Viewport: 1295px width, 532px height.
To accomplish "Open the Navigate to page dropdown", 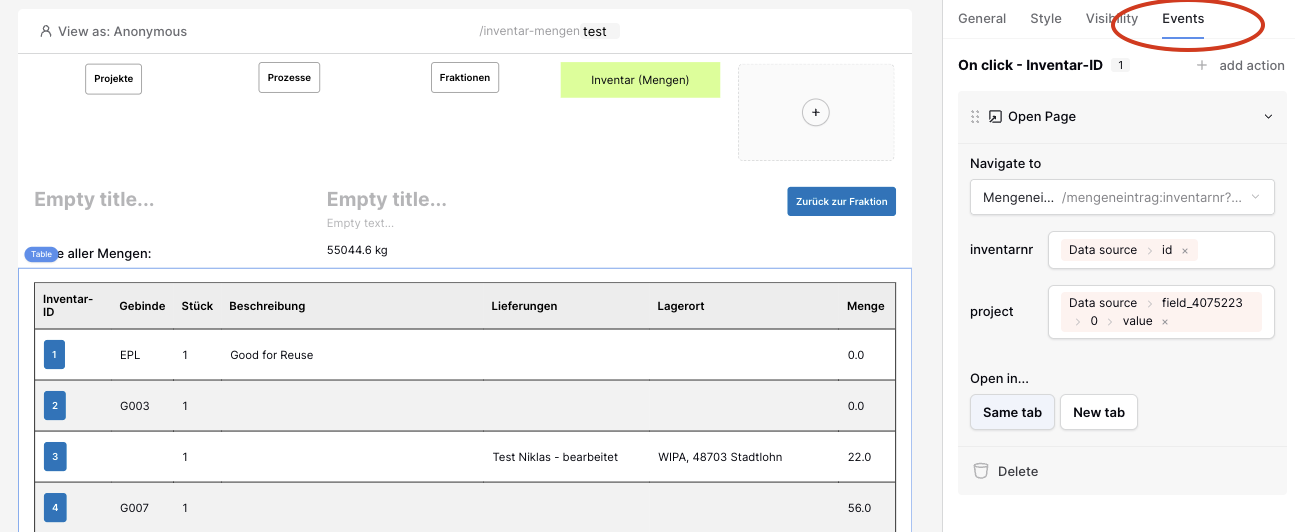I will pos(1122,198).
